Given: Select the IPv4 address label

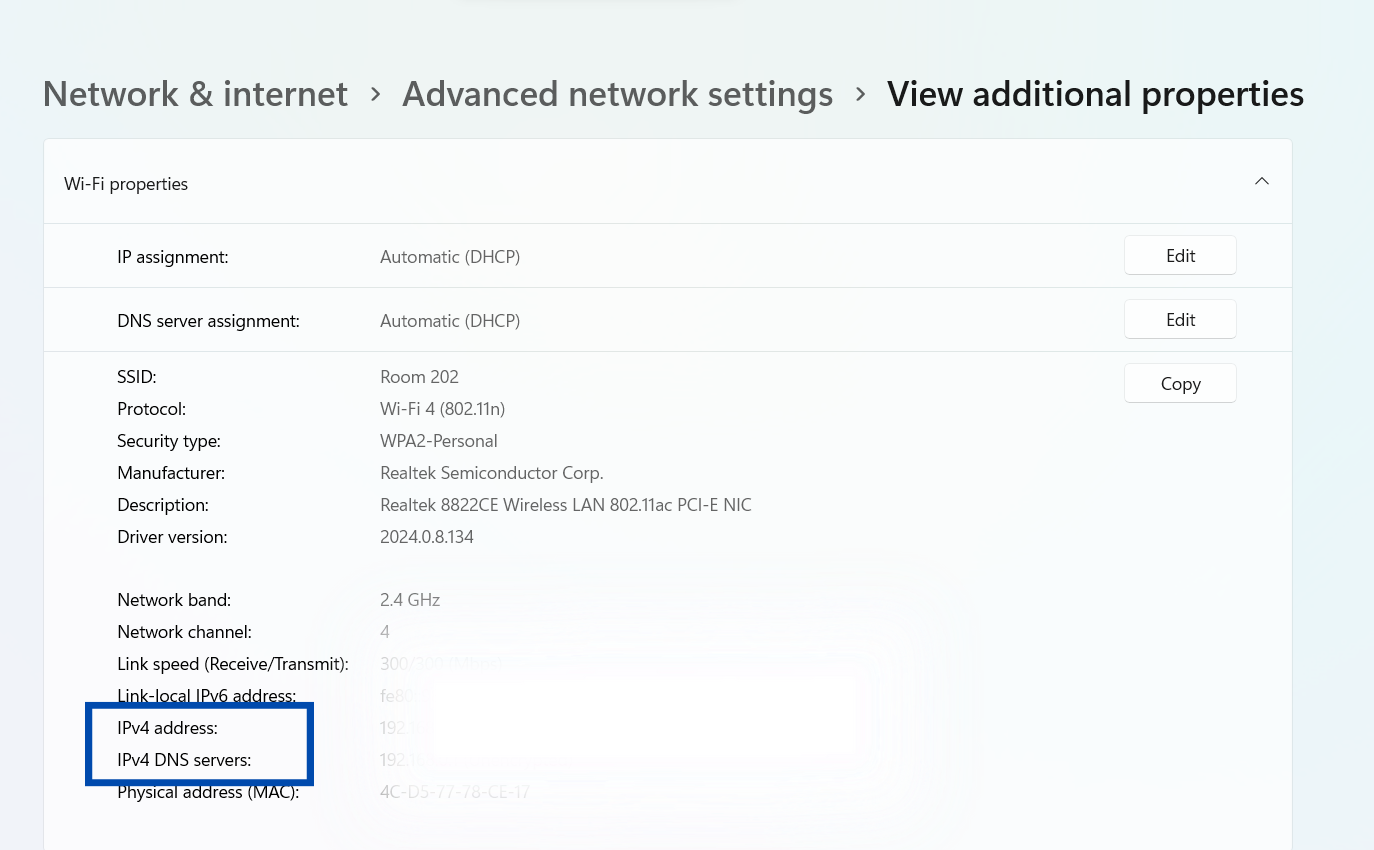Looking at the screenshot, I should coord(167,727).
